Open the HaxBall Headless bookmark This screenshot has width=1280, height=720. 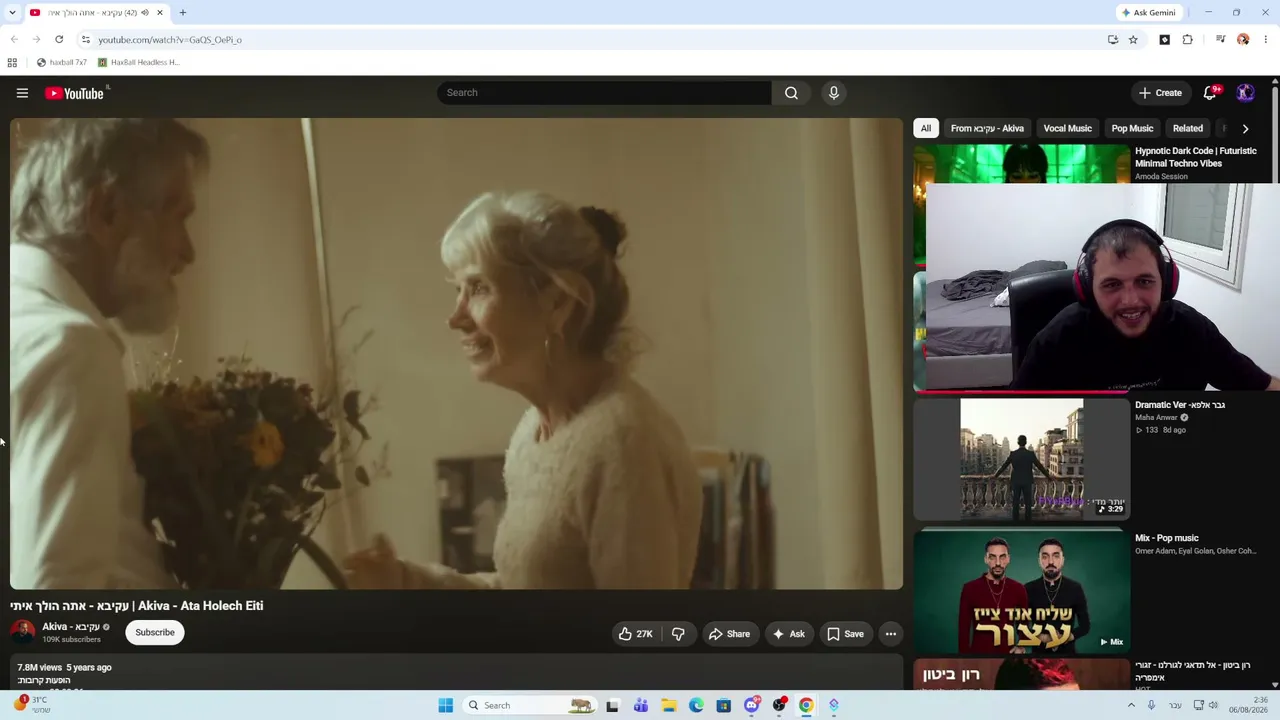click(138, 62)
